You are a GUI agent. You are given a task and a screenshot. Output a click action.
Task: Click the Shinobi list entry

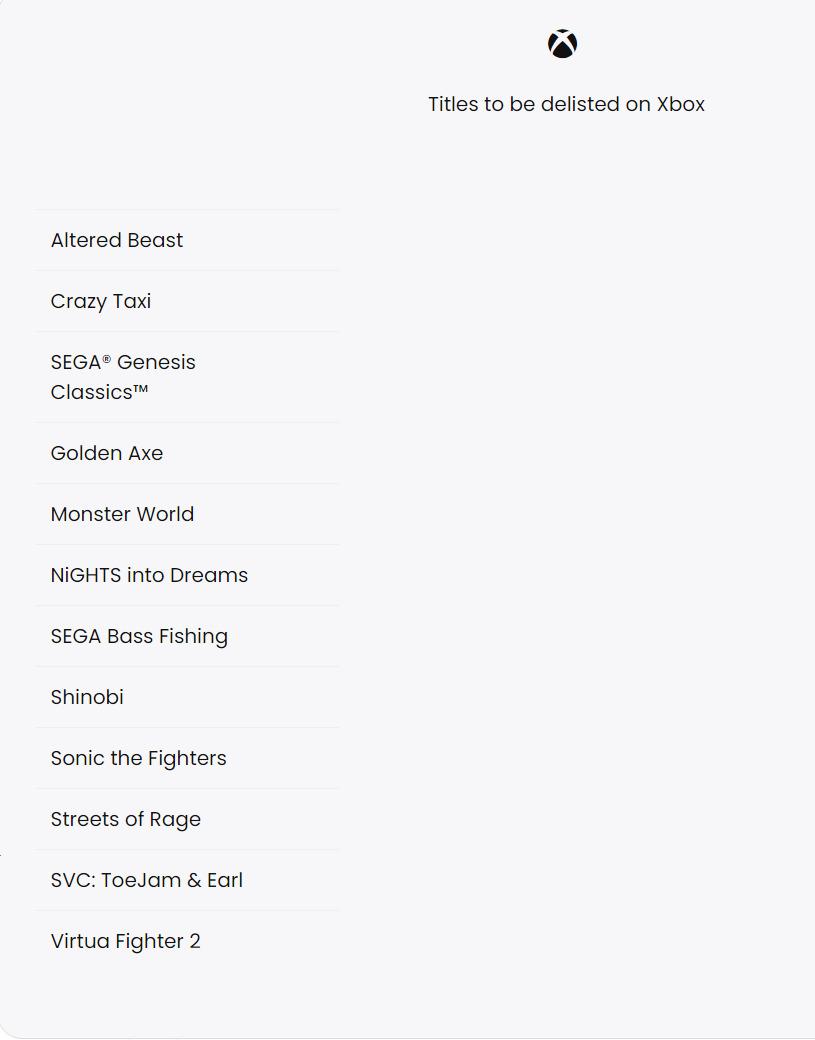pos(87,697)
